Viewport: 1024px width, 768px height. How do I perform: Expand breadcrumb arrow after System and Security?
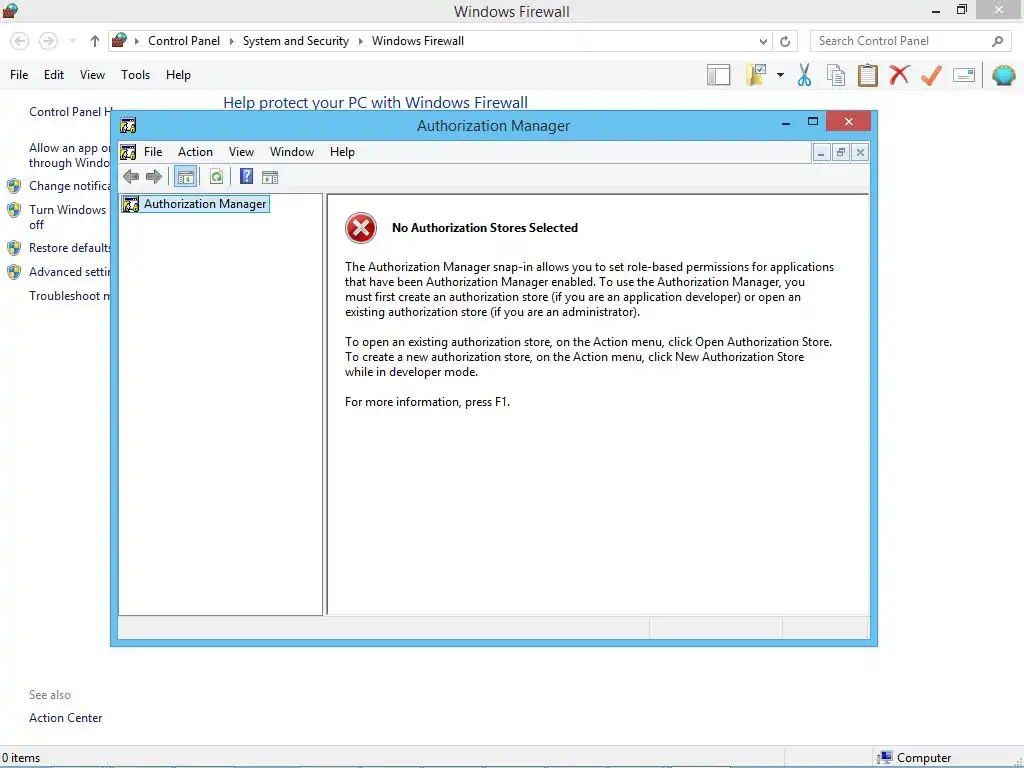(360, 41)
